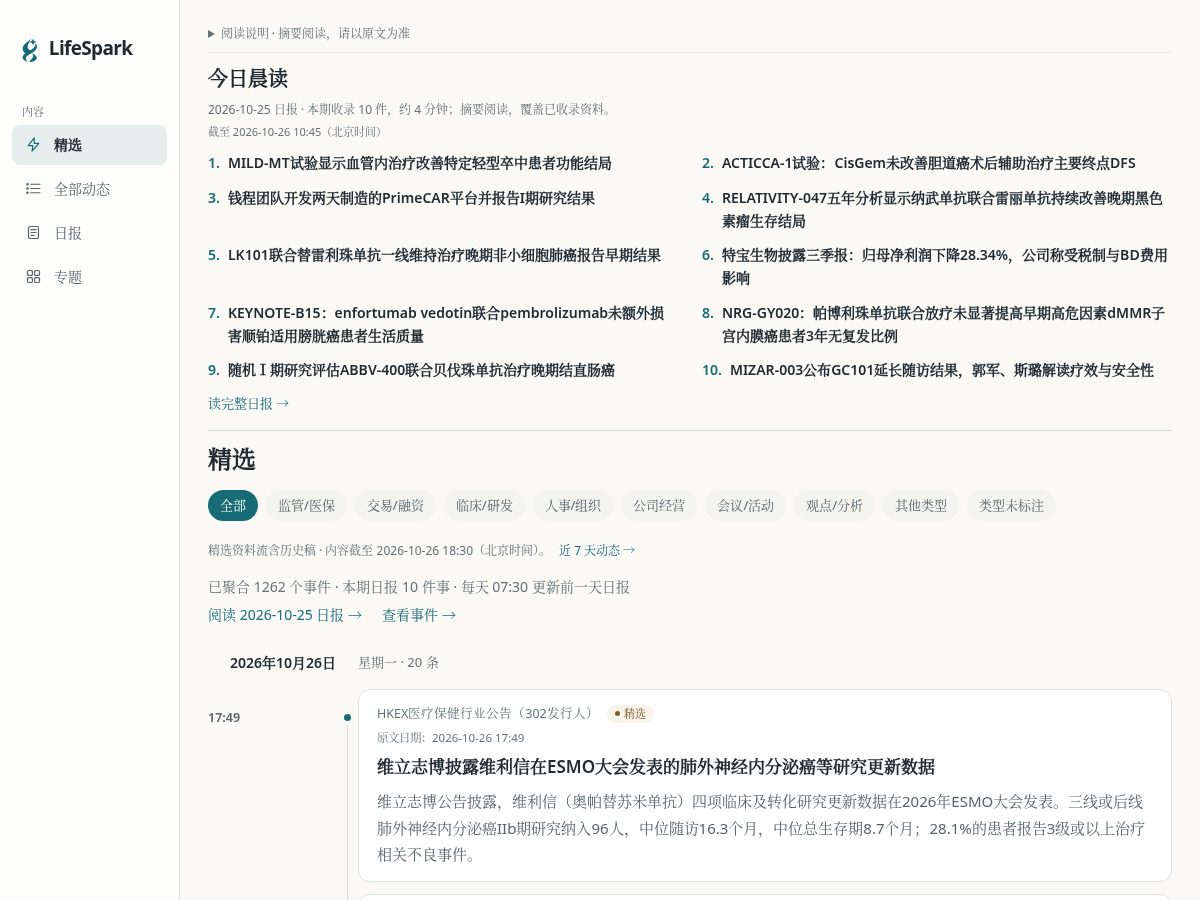The width and height of the screenshot is (1200, 900).
Task: Open the 维立志博披露维利信 article title
Action: click(x=656, y=767)
